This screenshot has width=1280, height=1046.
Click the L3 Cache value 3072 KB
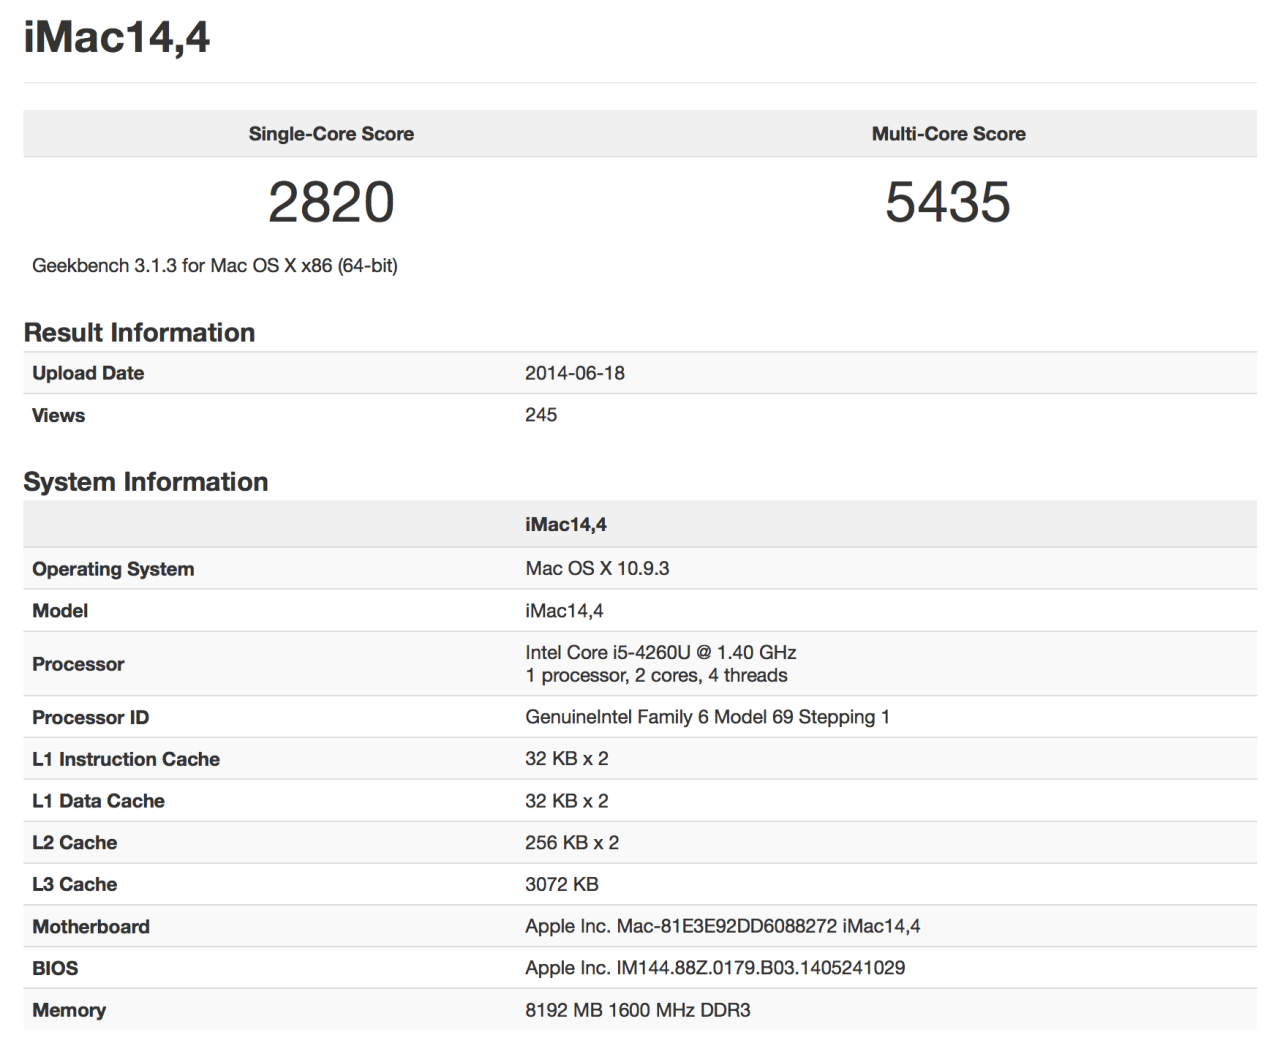tap(562, 885)
